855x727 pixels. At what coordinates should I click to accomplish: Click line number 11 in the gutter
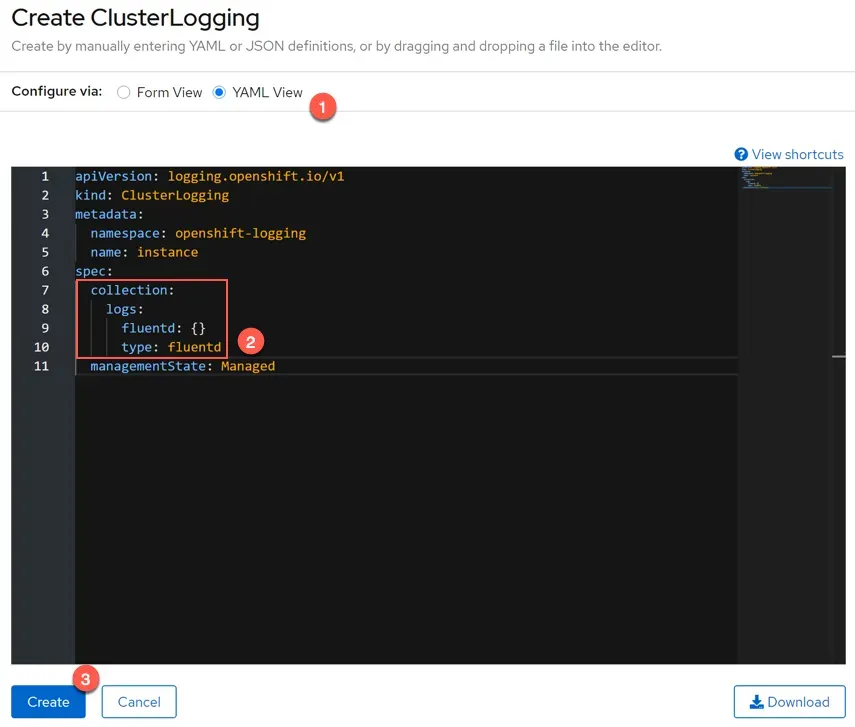[x=41, y=366]
